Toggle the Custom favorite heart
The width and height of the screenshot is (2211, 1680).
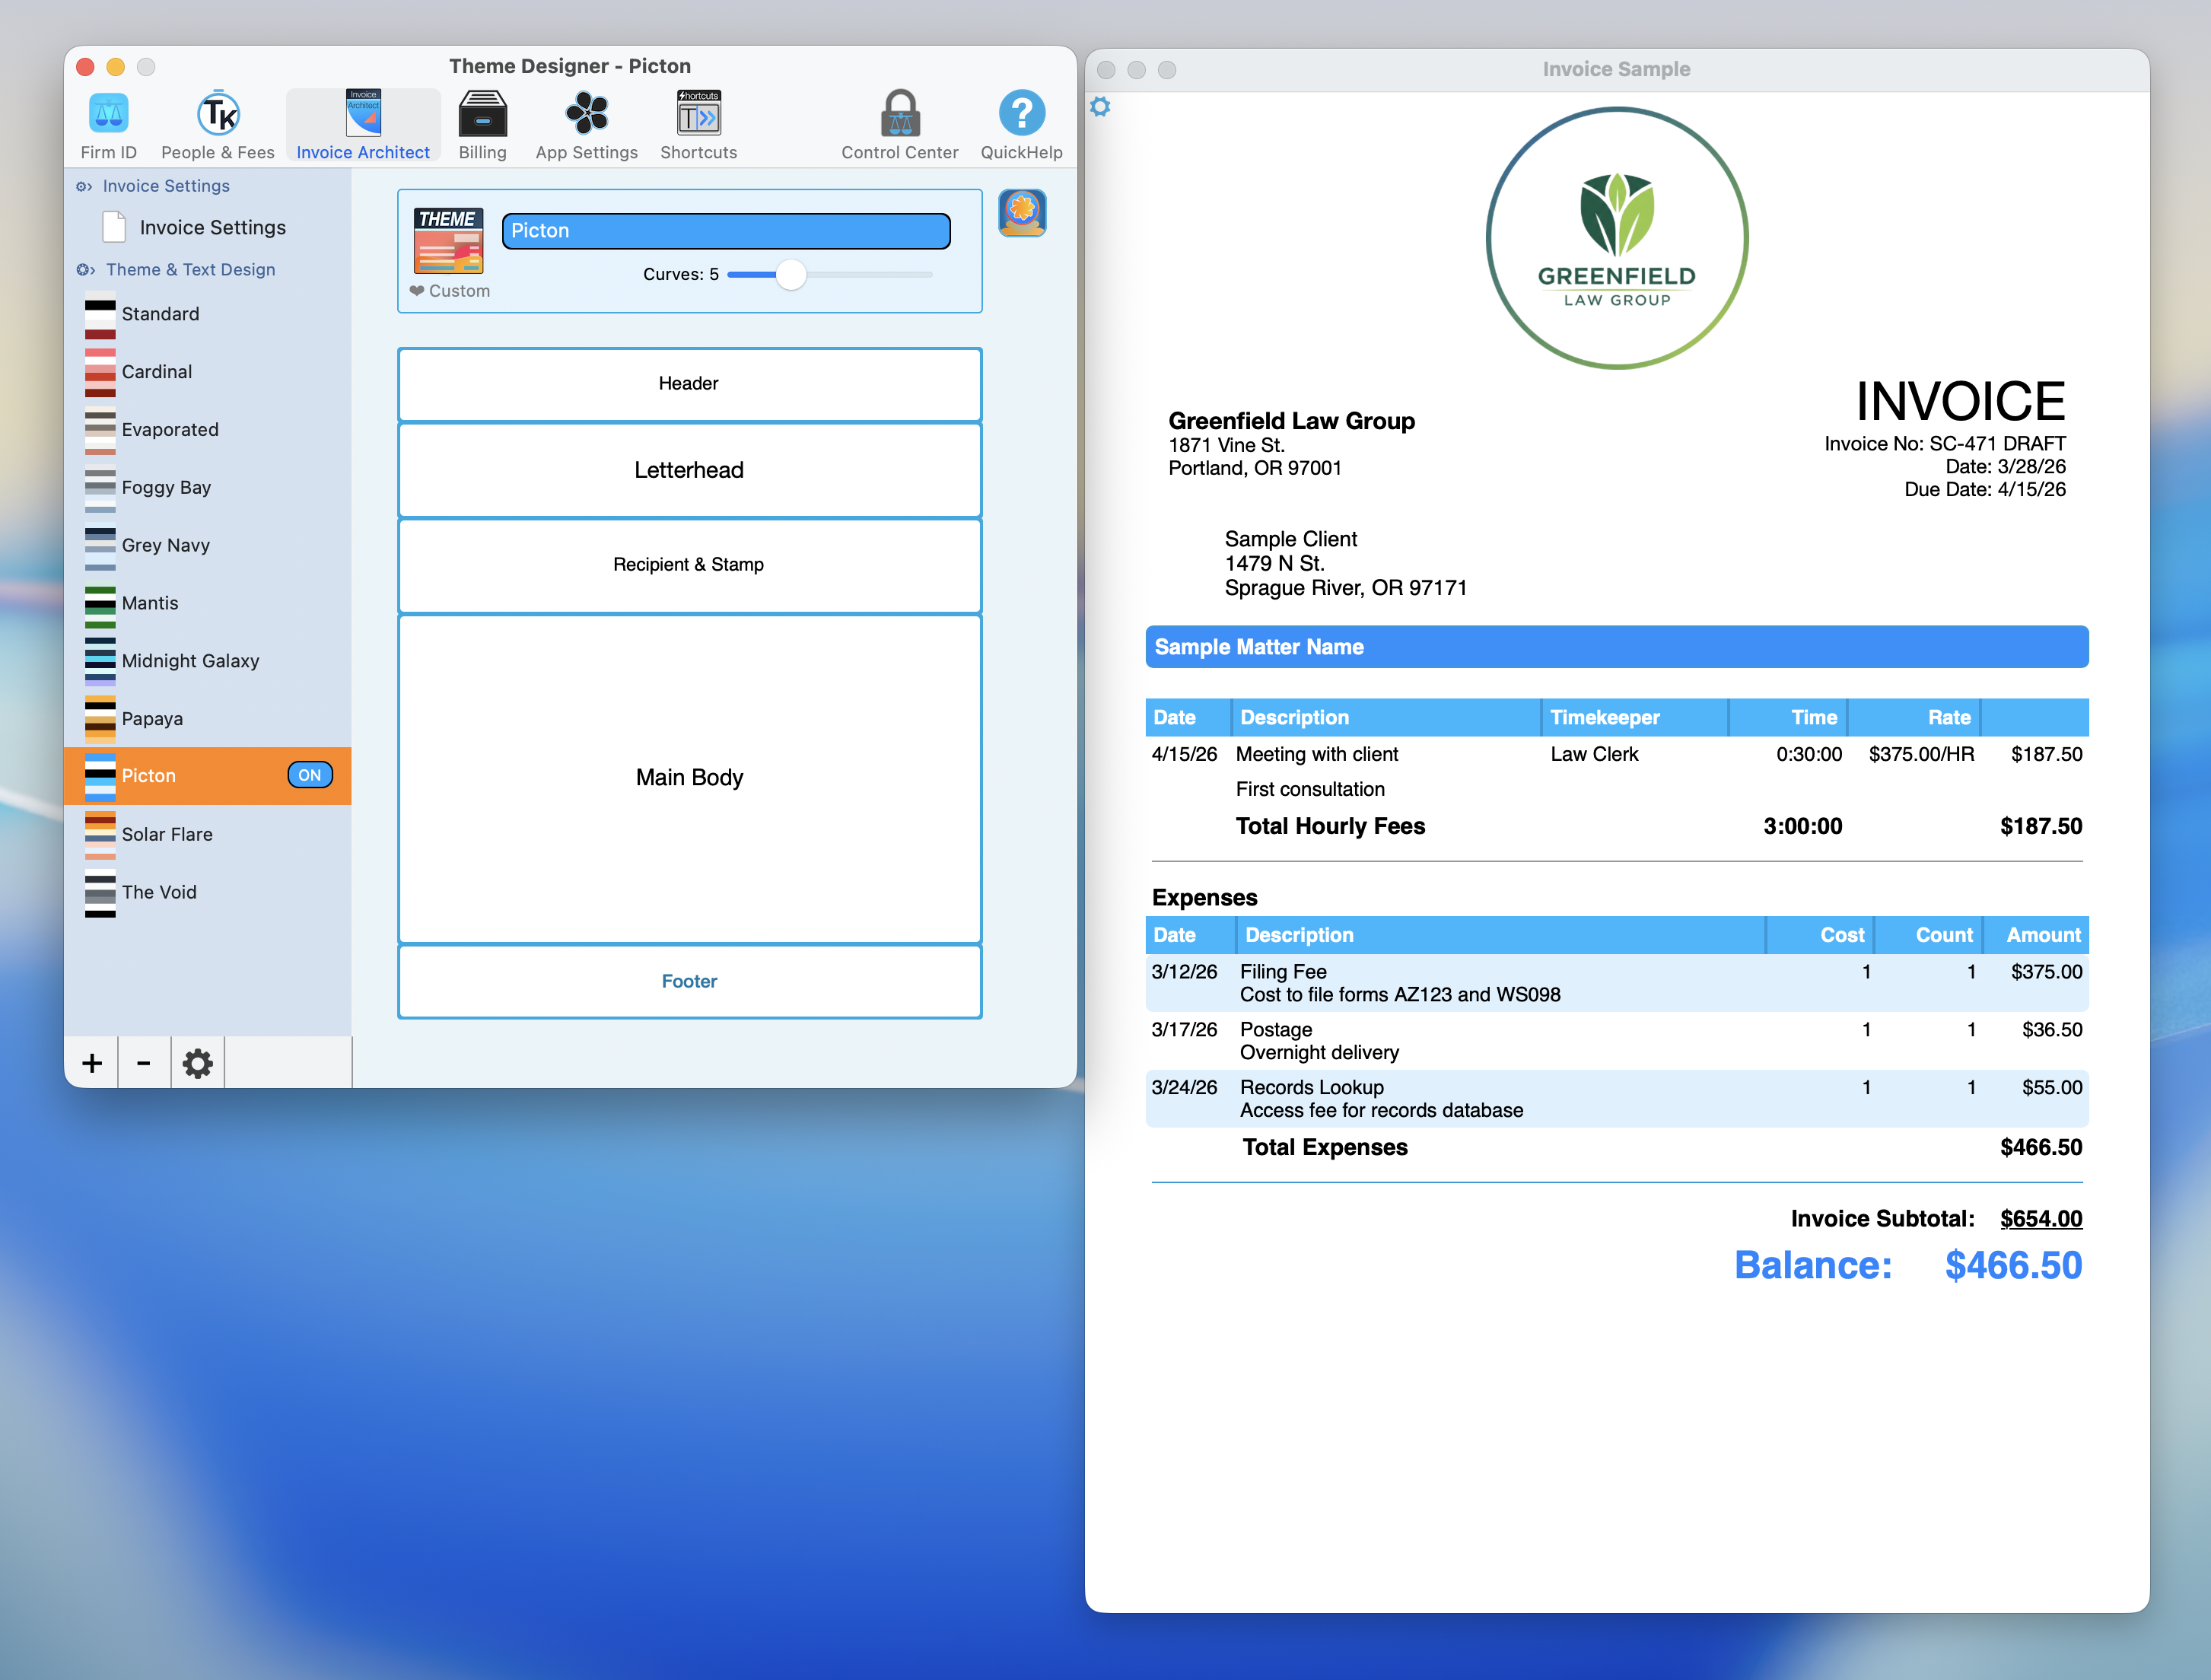pos(416,291)
